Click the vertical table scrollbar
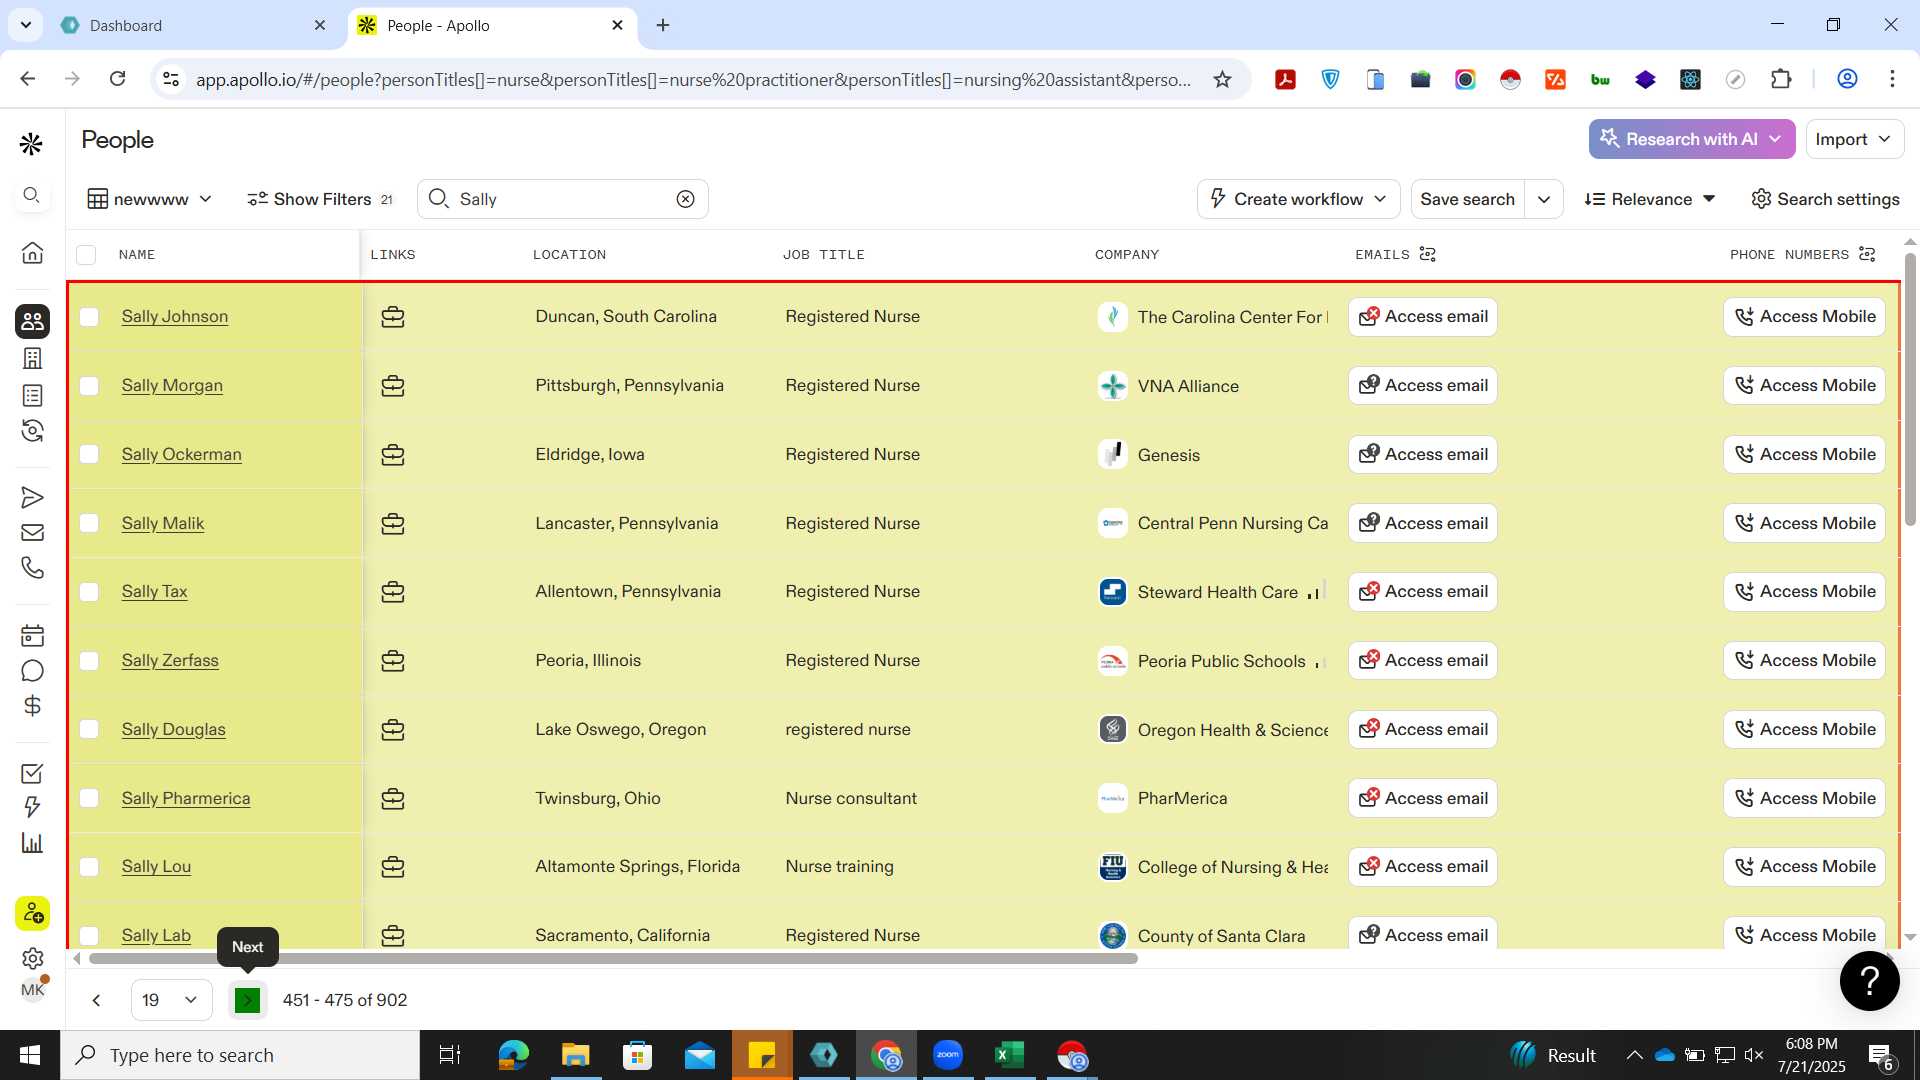1920x1080 pixels. coord(1910,390)
